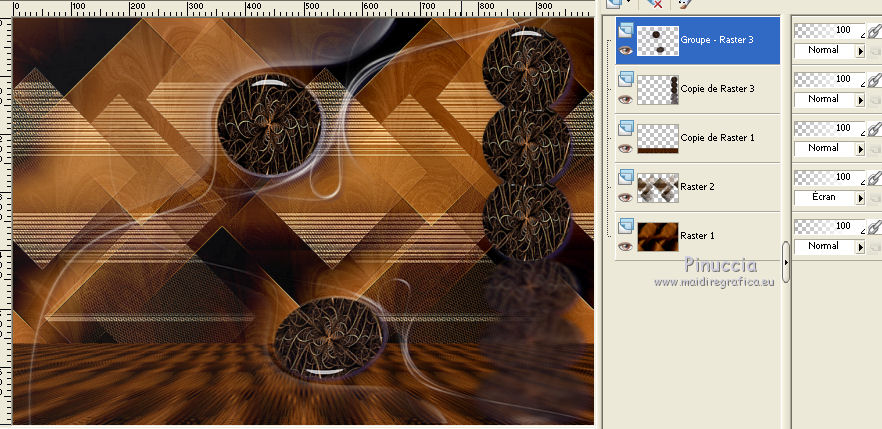882x429 pixels.
Task: Click the delete layer icon with red X
Action: [654, 3]
